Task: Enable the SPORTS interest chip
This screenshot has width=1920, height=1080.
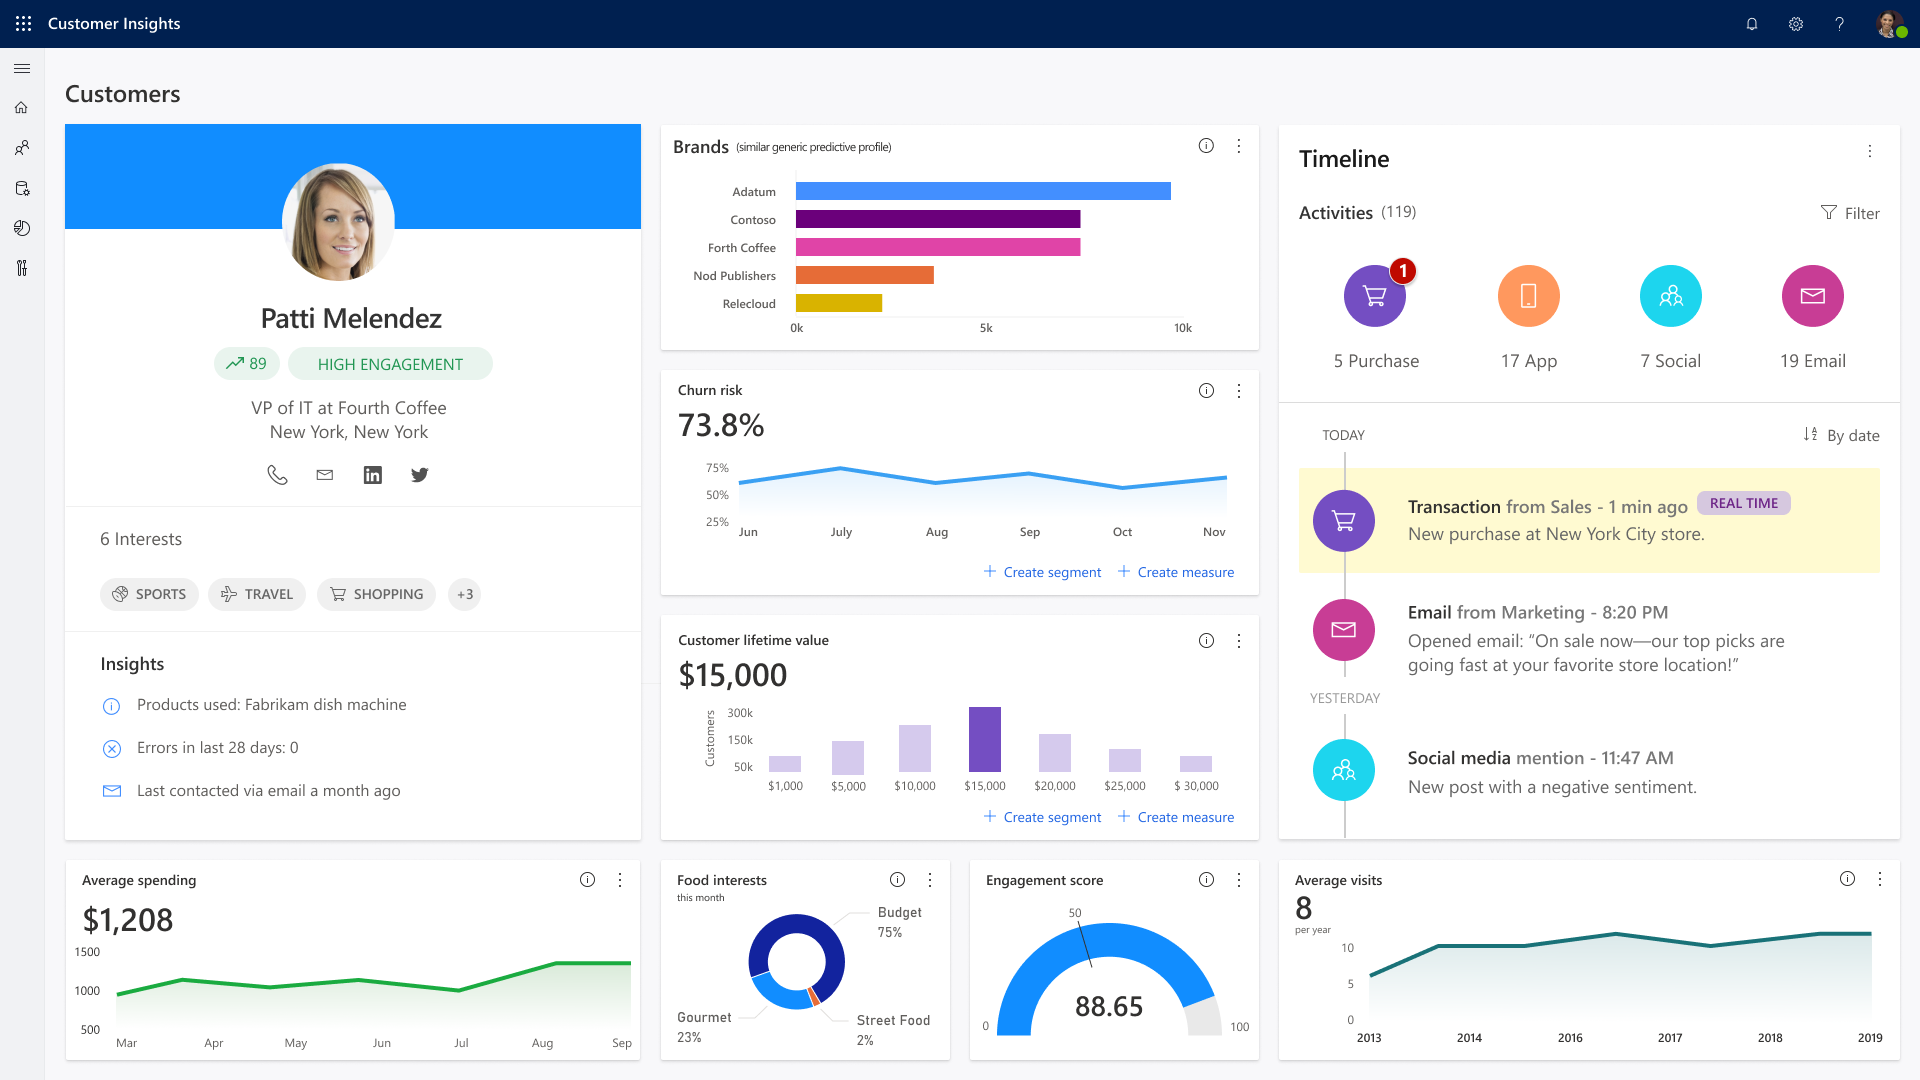Action: coord(149,594)
